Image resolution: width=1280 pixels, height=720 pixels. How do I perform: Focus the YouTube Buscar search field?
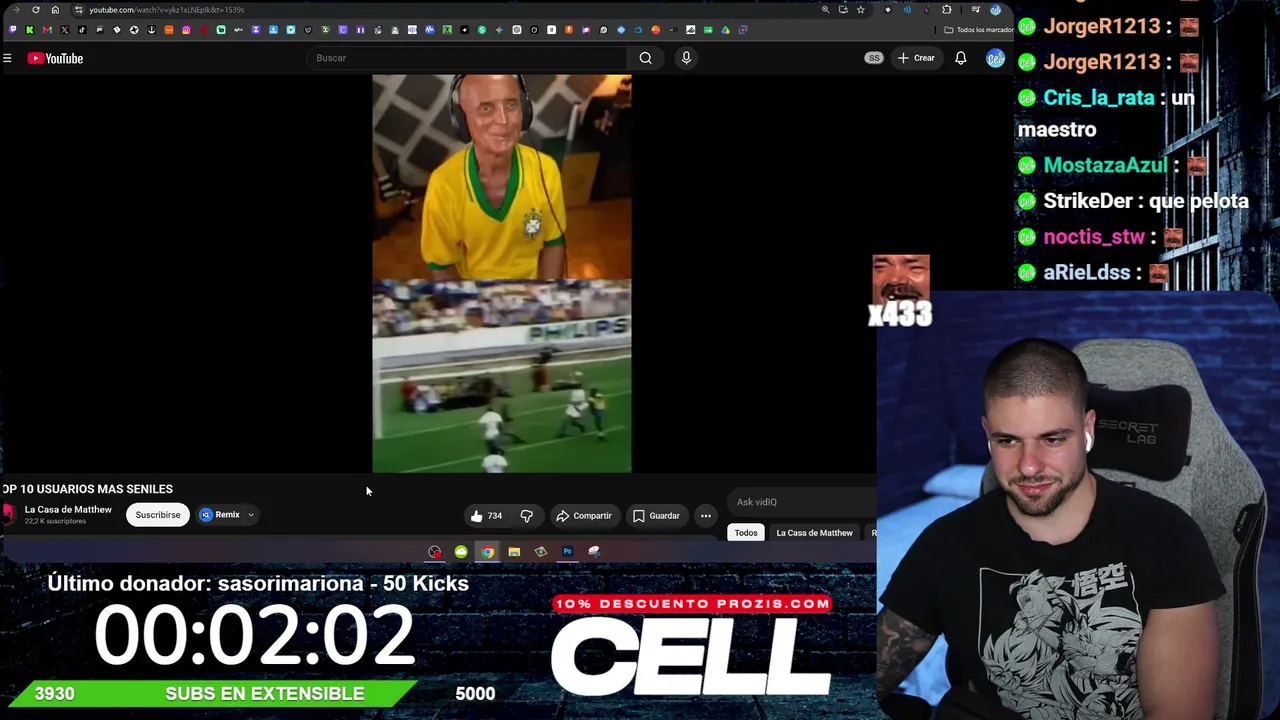[x=468, y=58]
